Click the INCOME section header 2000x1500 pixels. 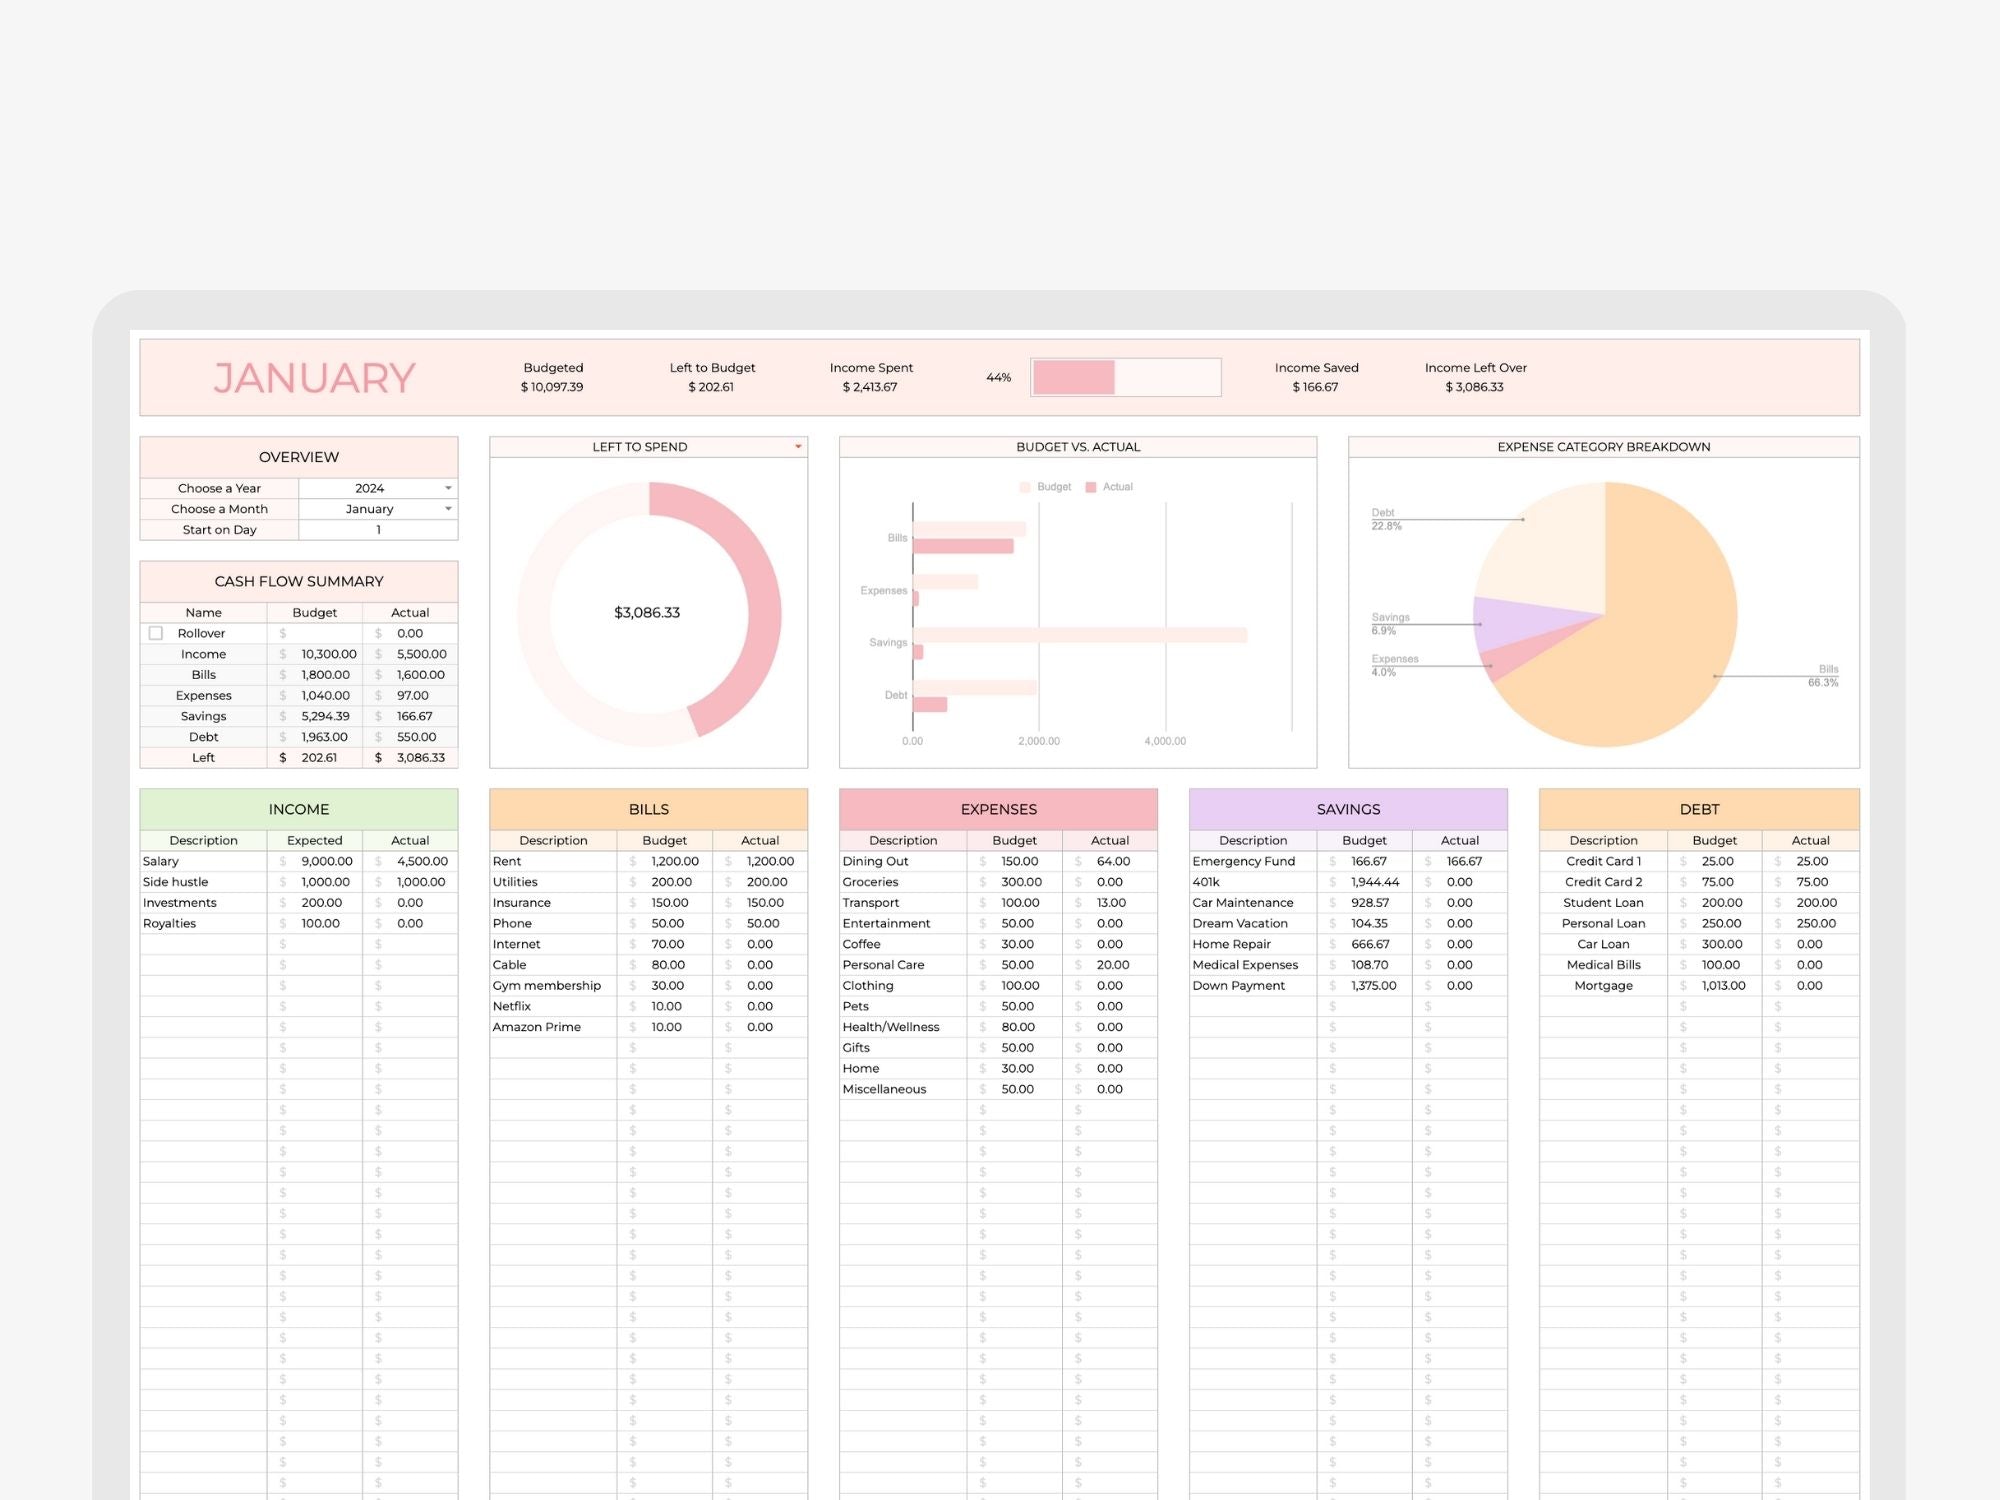click(x=299, y=809)
